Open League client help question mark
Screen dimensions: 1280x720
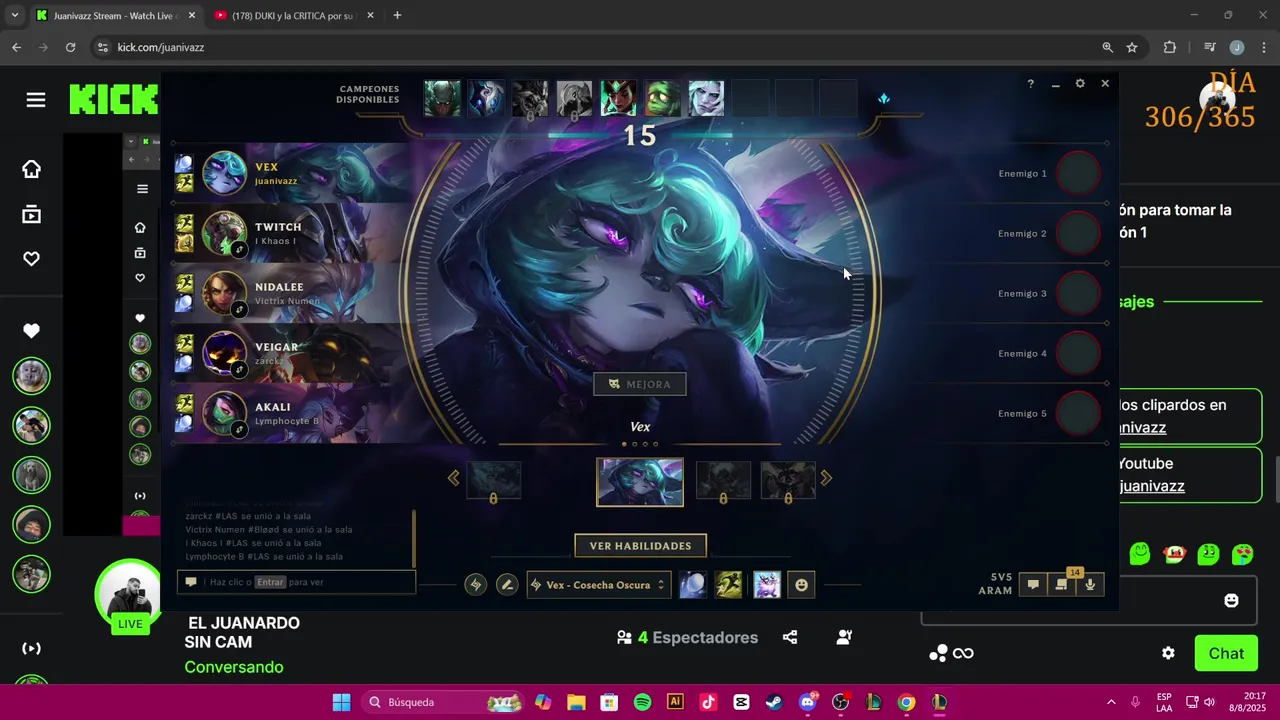(x=1030, y=84)
